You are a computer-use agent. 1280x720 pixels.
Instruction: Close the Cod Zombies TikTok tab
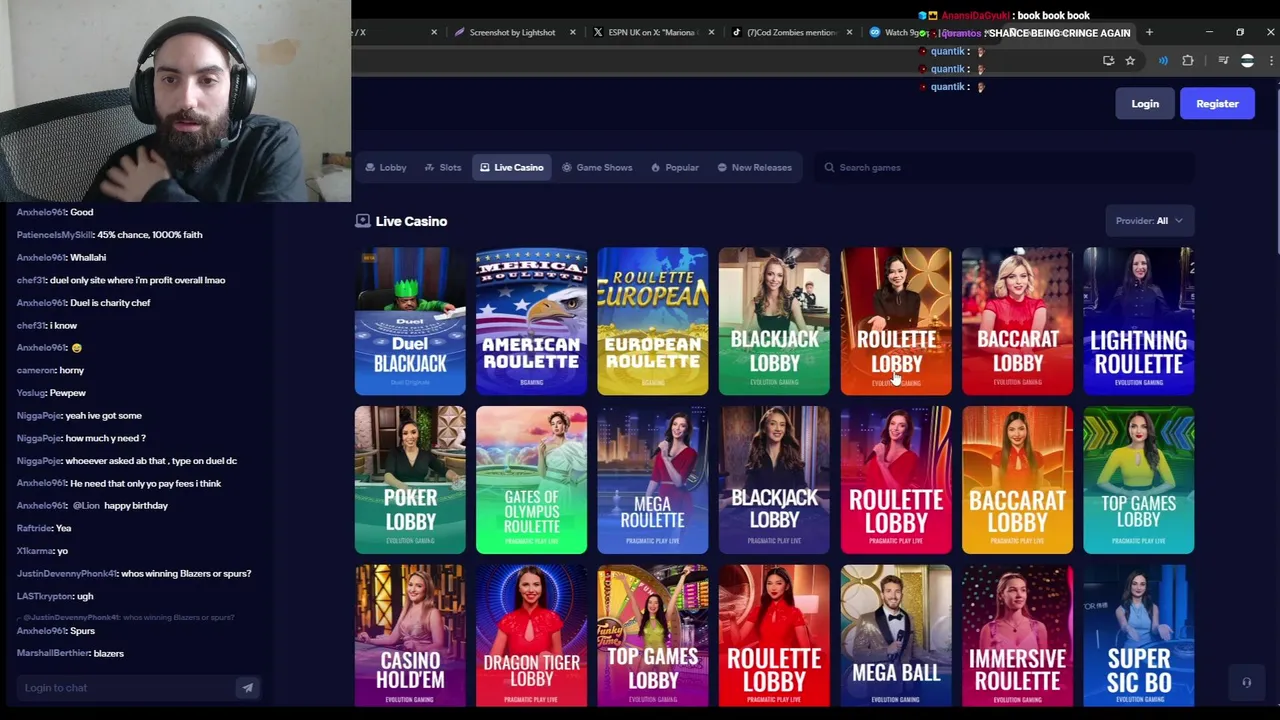coord(849,32)
